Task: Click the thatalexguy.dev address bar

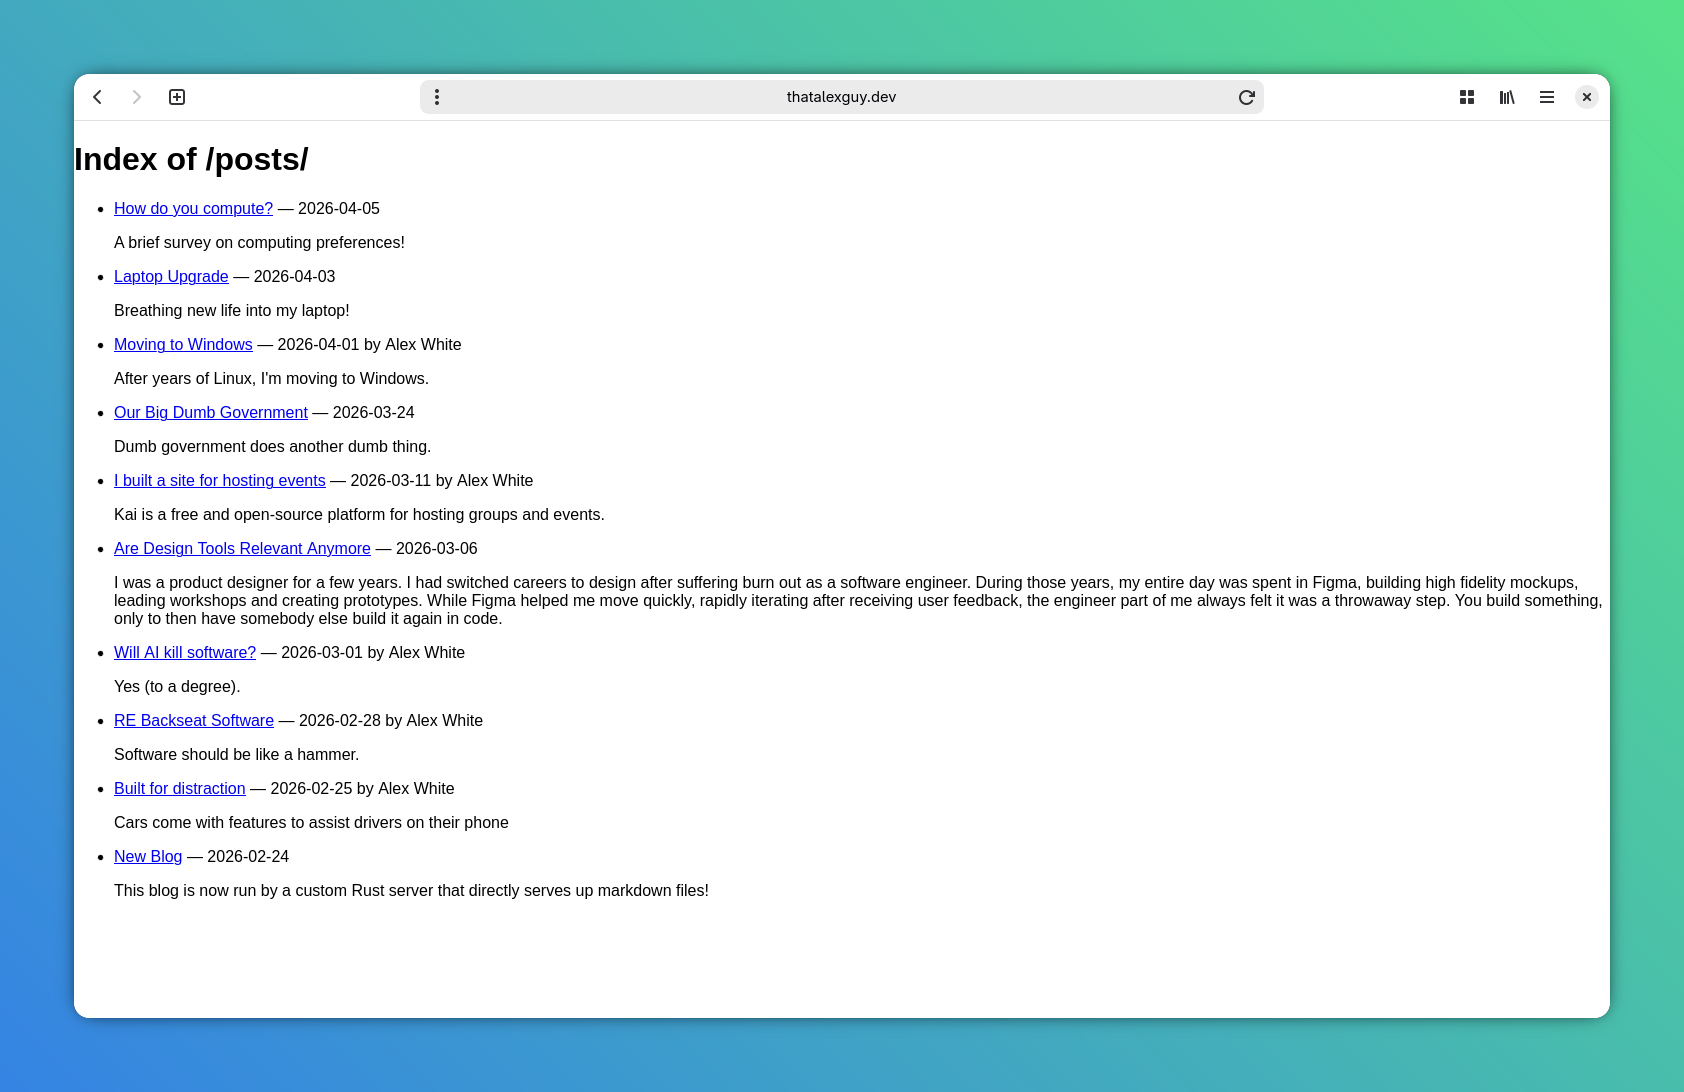Action: pos(840,97)
